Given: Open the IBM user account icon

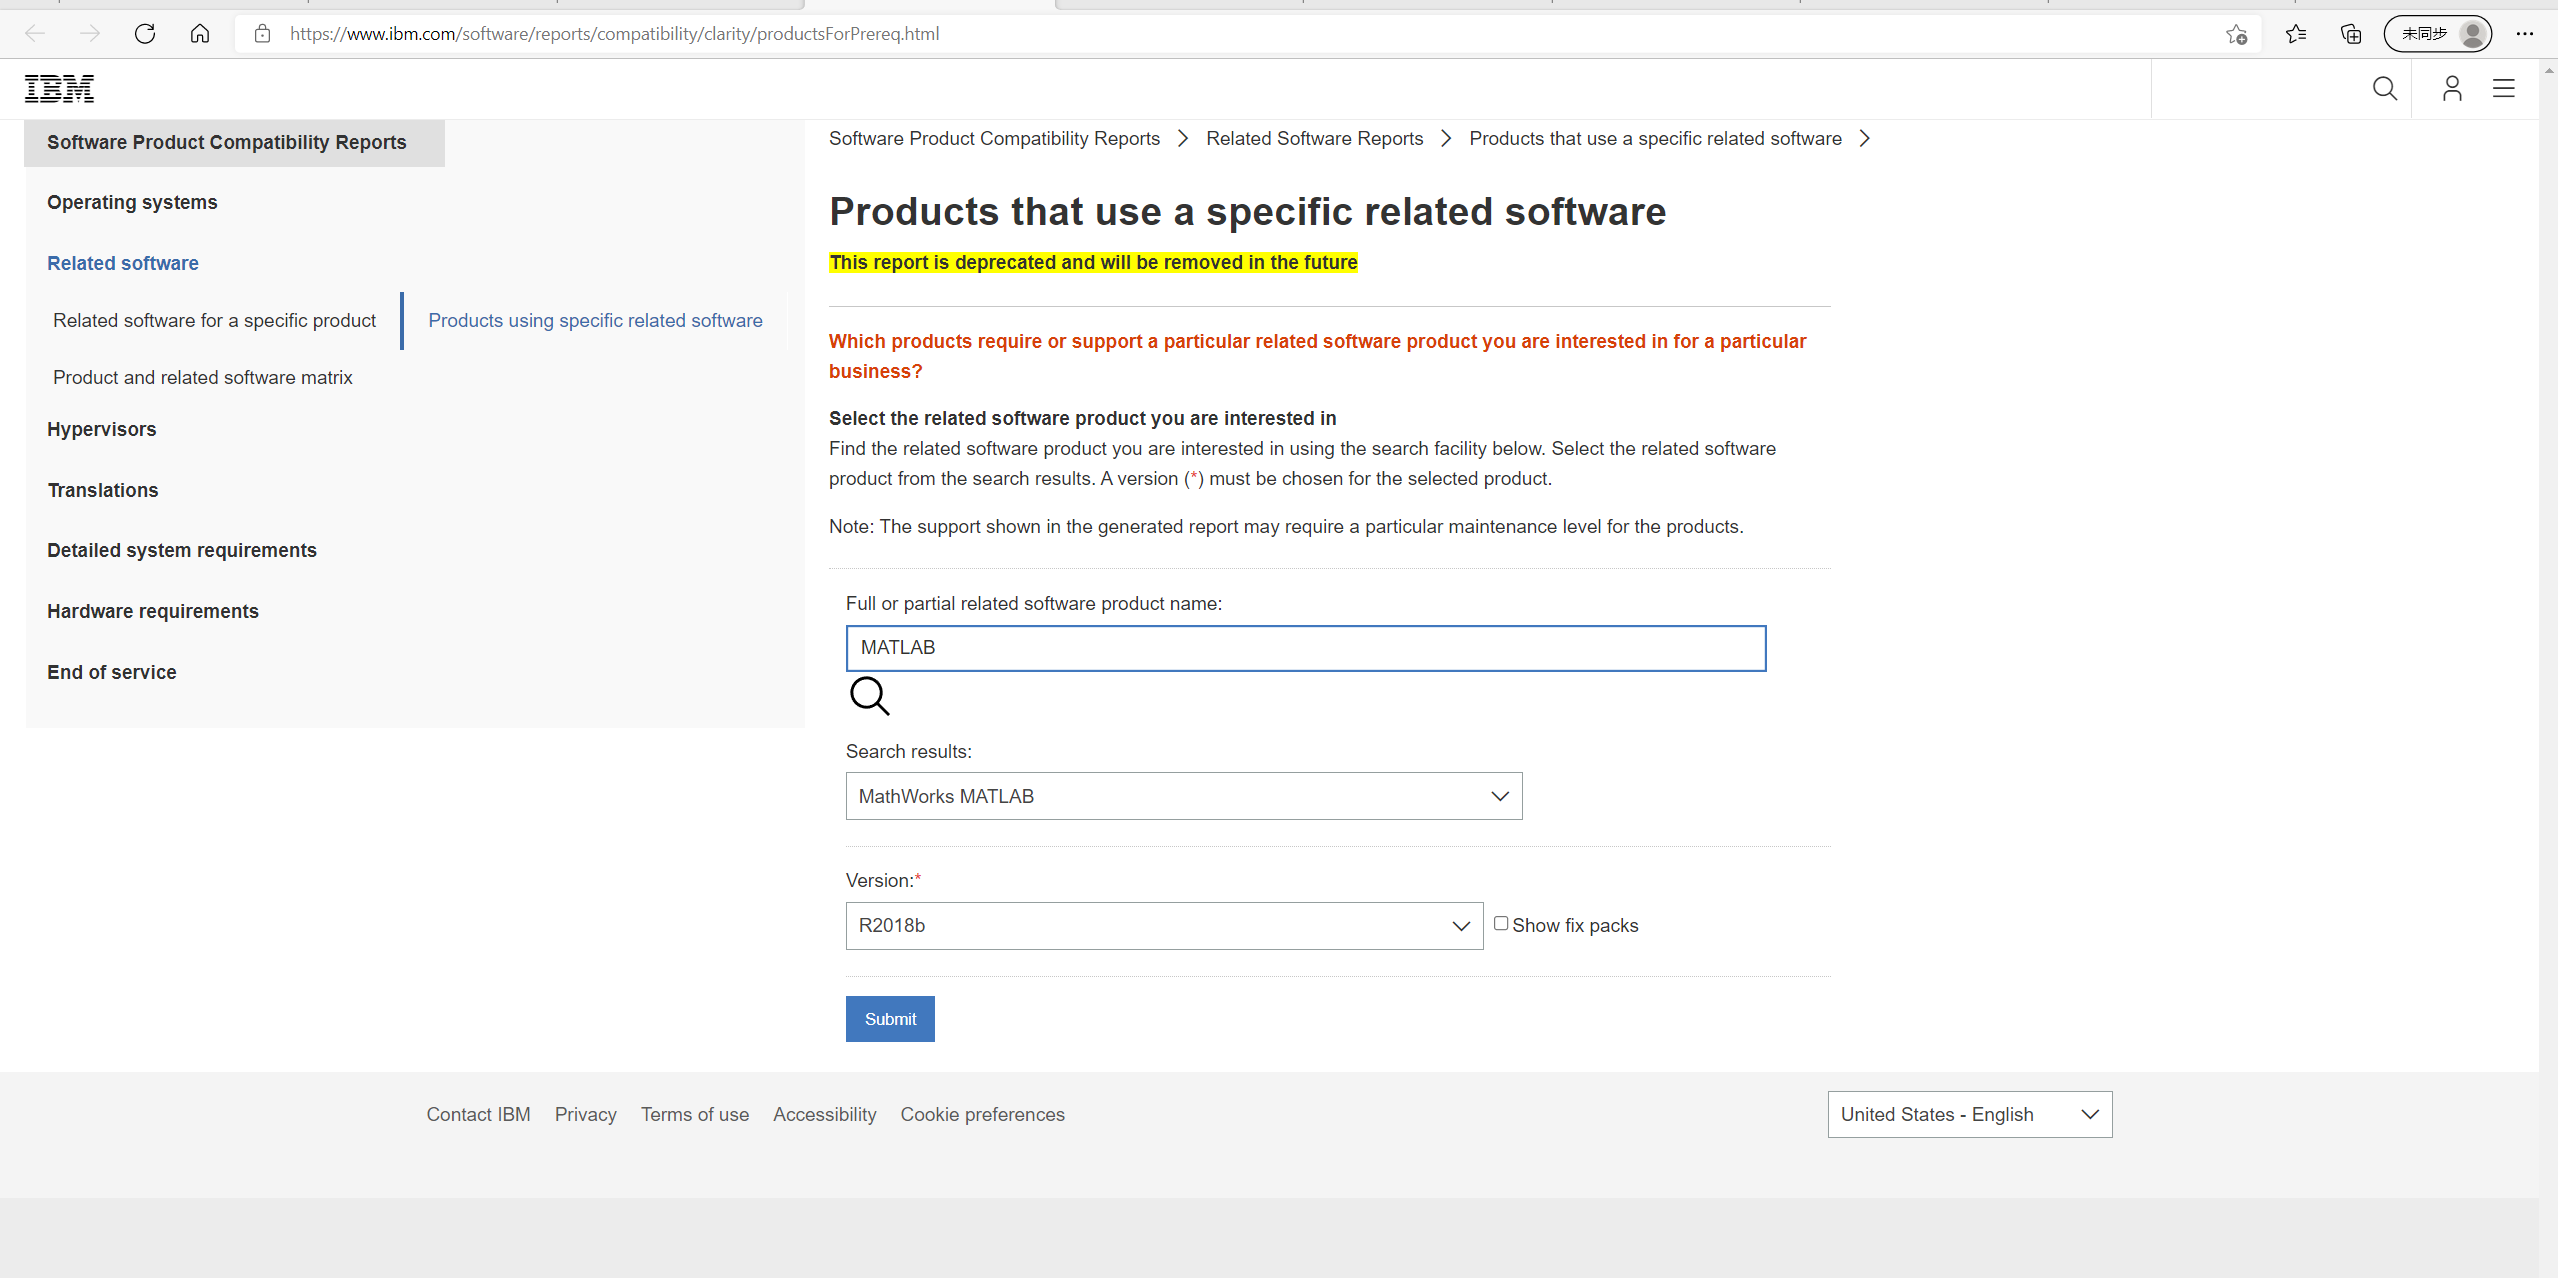Looking at the screenshot, I should pyautogui.click(x=2452, y=89).
